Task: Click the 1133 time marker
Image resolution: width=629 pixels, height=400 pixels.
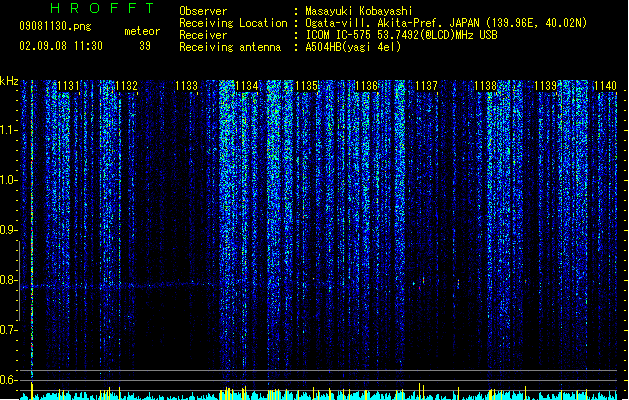Action: [x=187, y=86]
